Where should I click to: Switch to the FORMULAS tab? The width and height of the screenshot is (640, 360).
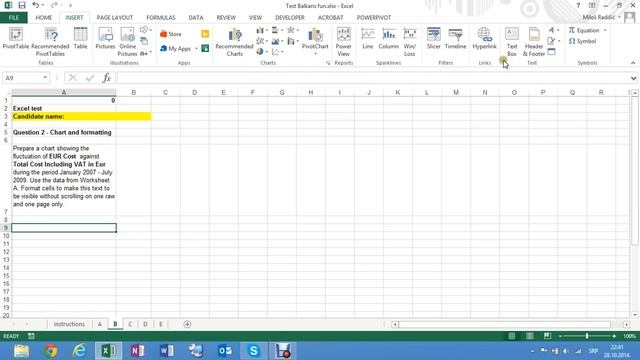coord(161,18)
